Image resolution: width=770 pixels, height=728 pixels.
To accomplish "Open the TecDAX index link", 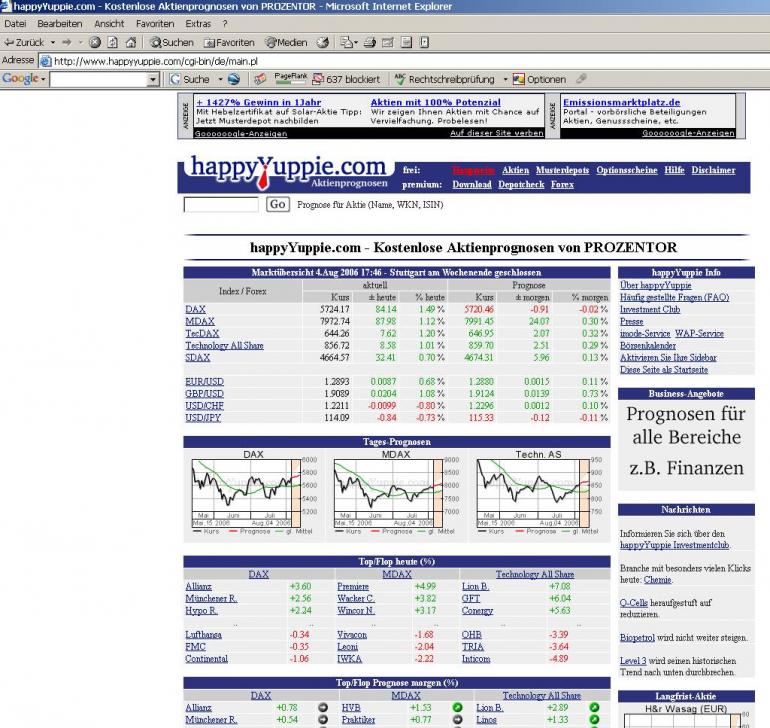I will [202, 334].
